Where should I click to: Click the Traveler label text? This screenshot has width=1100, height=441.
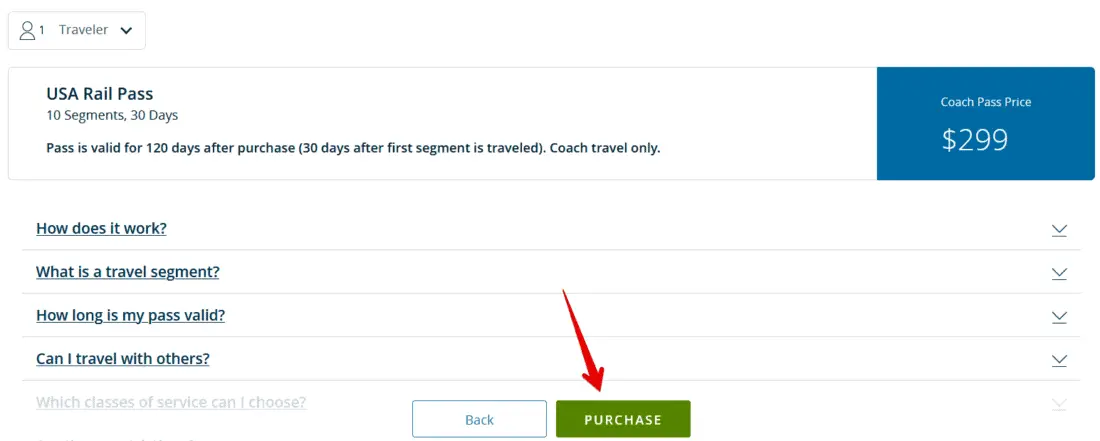[83, 30]
